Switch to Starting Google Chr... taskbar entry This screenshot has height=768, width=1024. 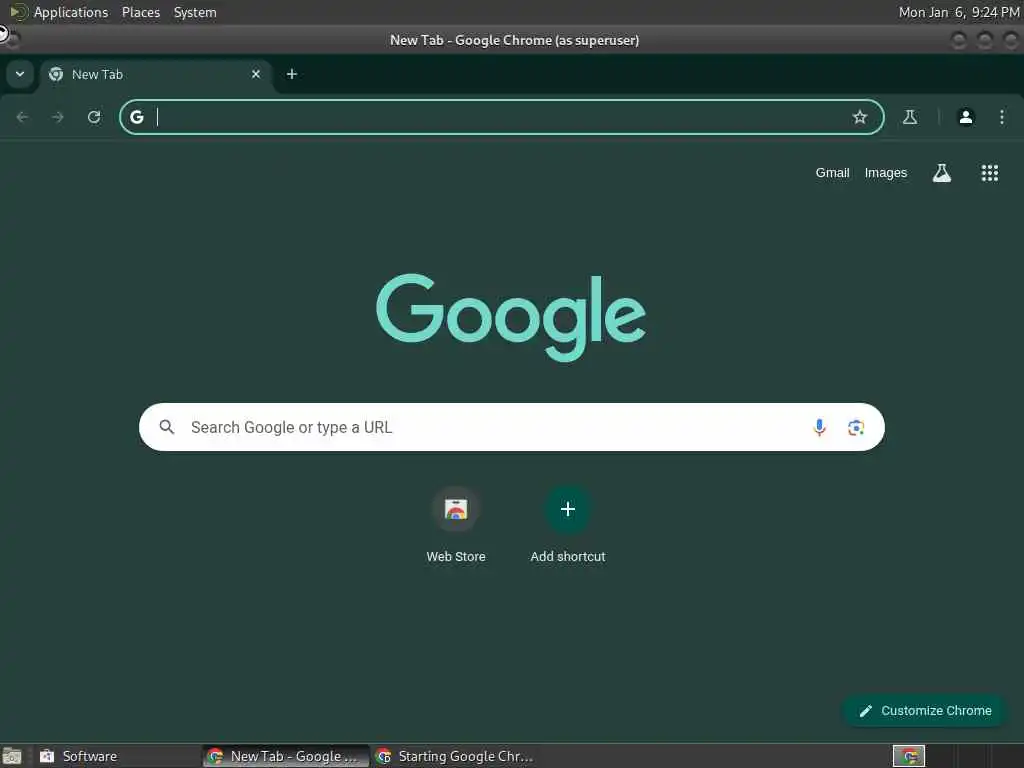tap(455, 756)
